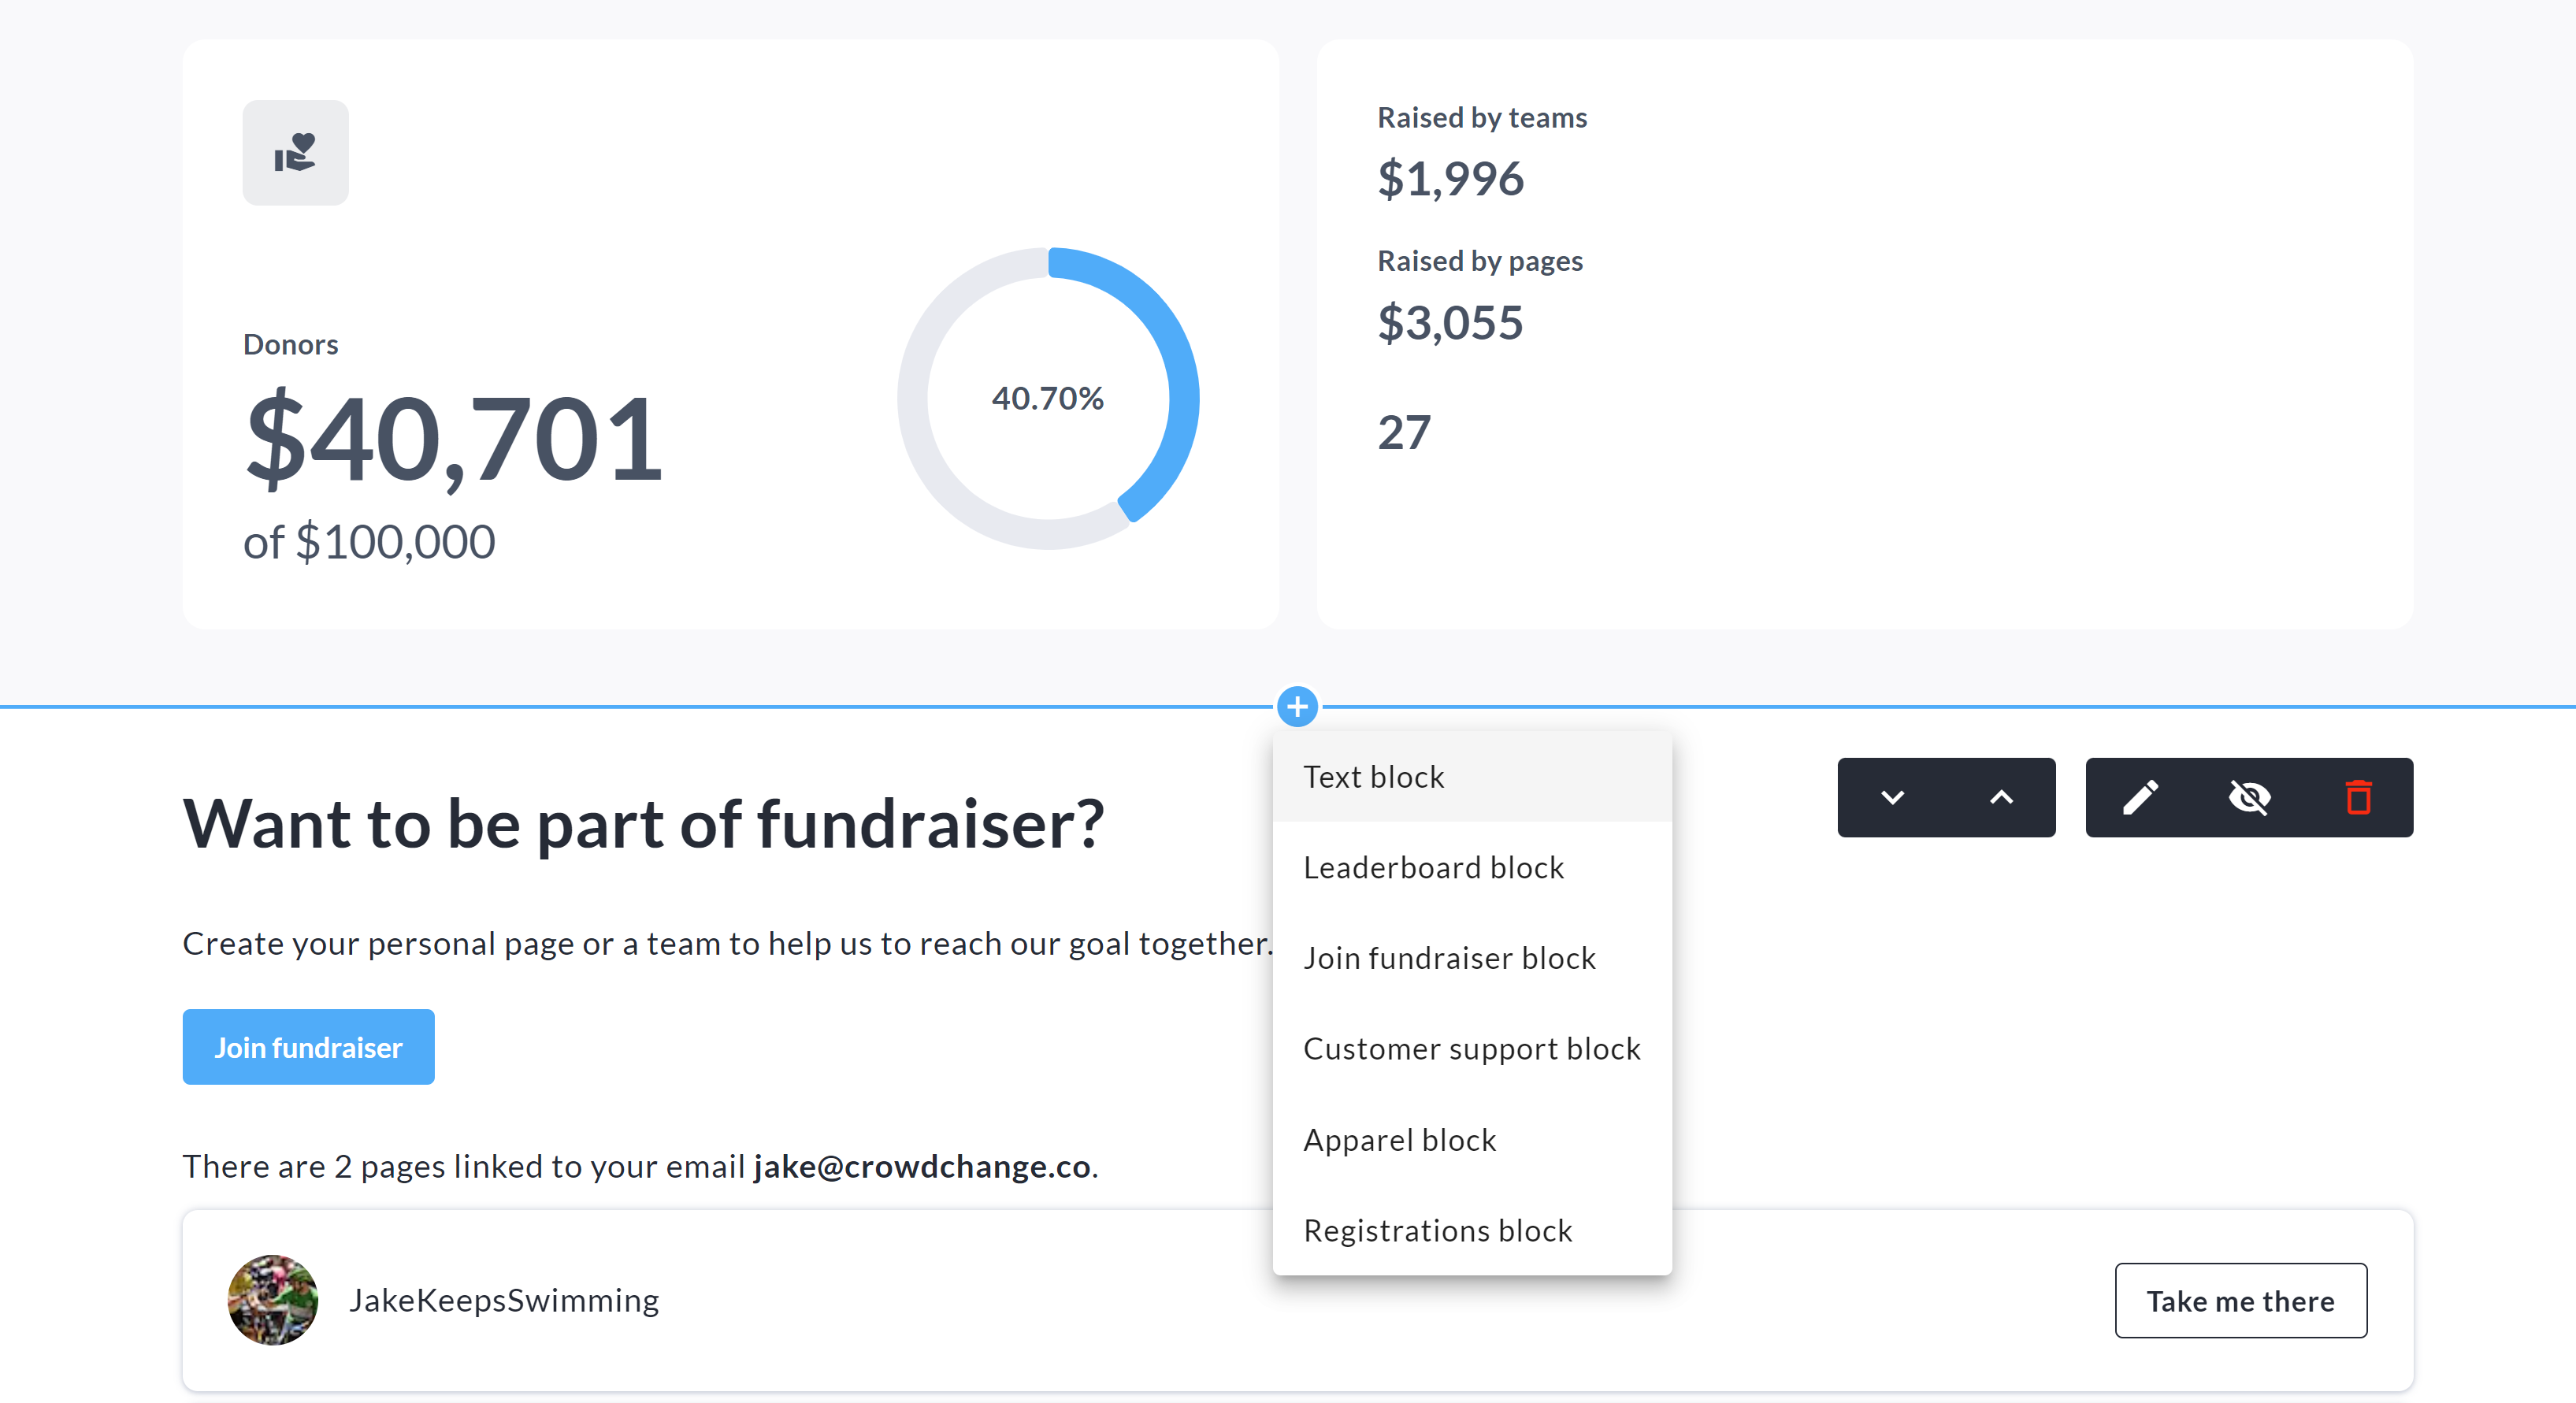This screenshot has height=1403, width=2576.
Task: Move block down with chevron arrow
Action: click(x=1892, y=797)
